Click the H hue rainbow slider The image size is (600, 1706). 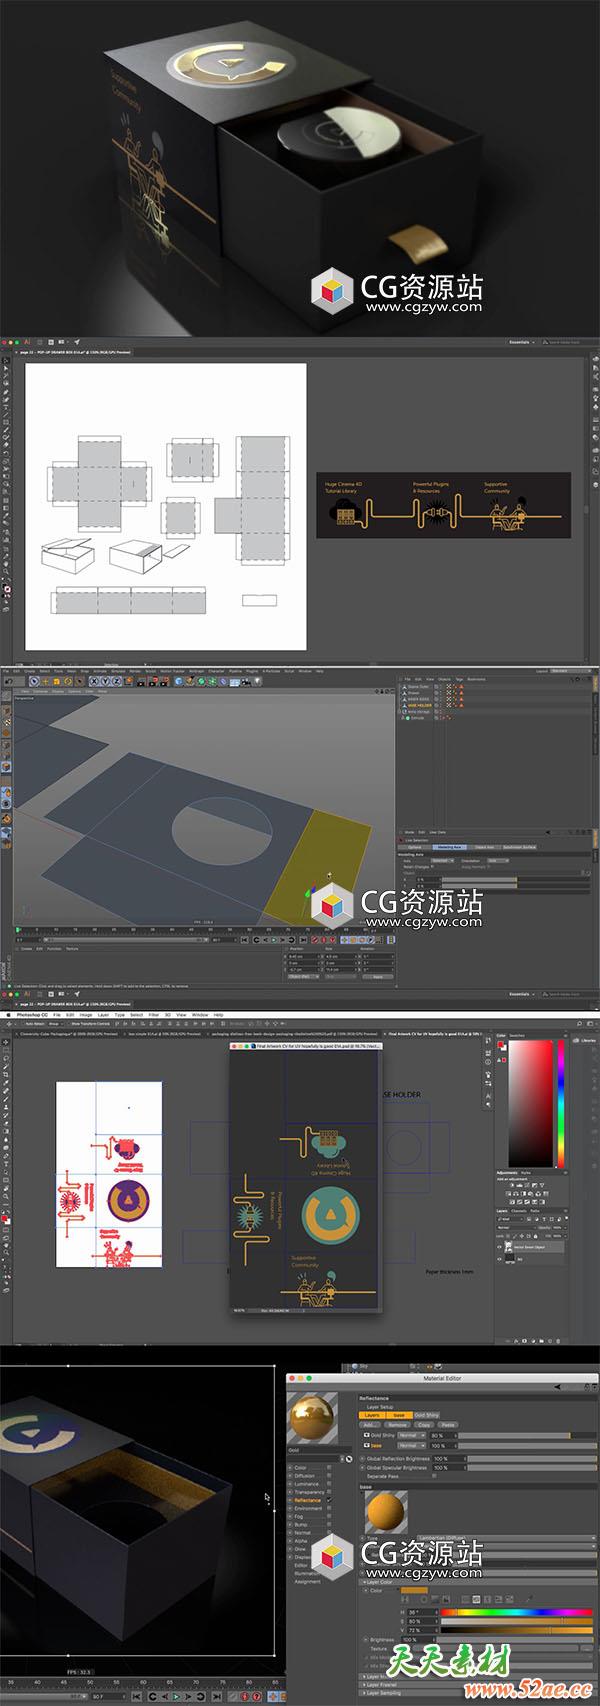point(516,1612)
